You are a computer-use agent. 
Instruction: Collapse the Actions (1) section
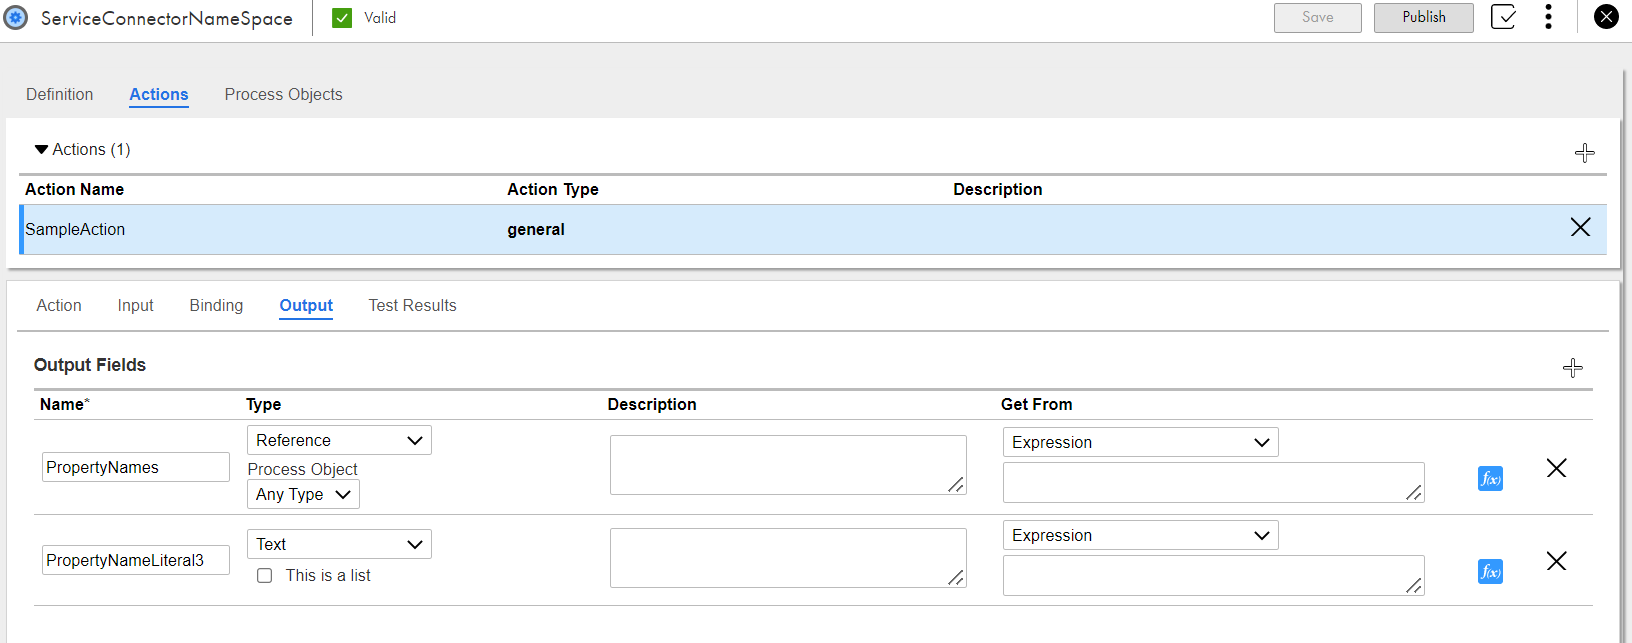click(x=41, y=150)
